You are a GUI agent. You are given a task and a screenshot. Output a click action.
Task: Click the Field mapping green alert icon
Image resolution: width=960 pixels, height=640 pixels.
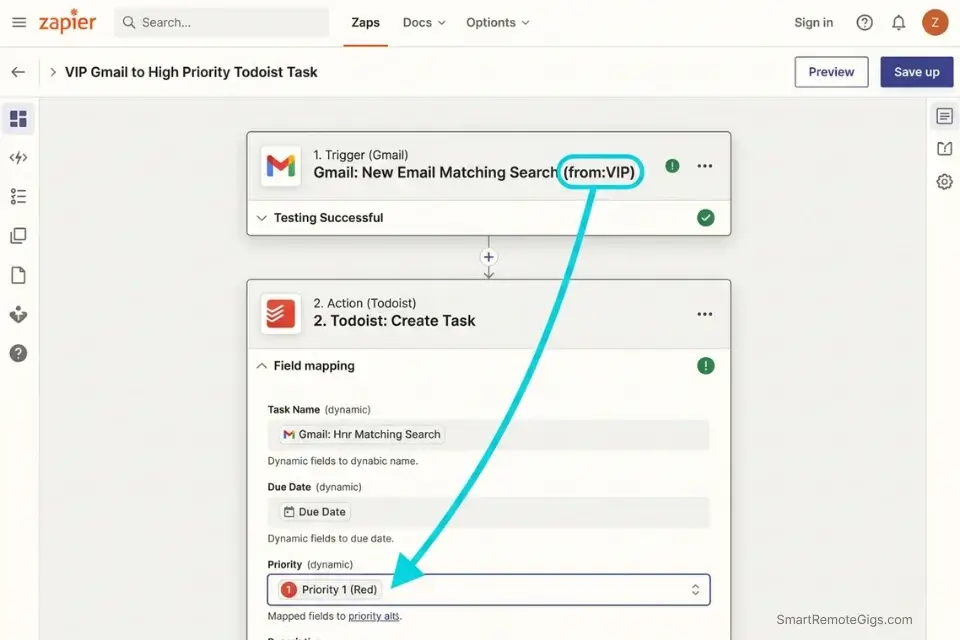coord(705,366)
